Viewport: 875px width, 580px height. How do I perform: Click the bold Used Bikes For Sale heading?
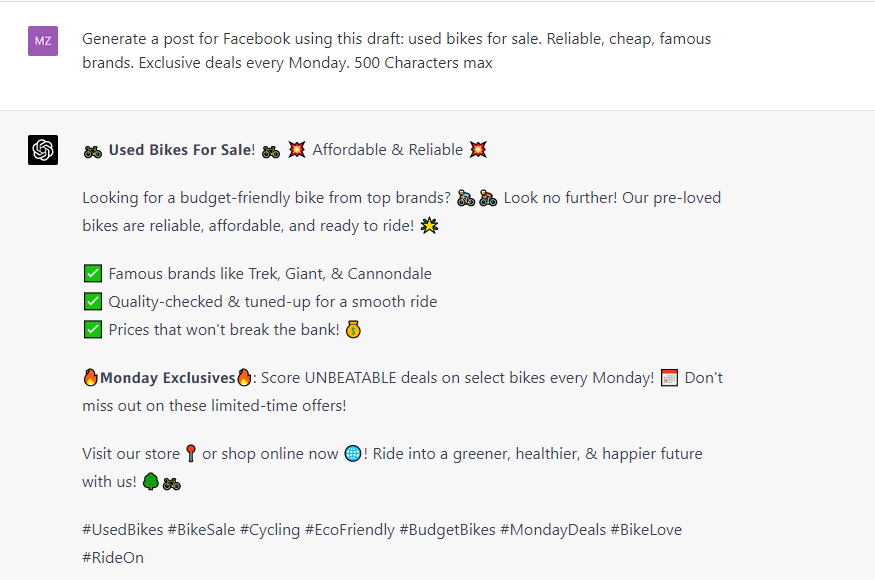tap(180, 150)
